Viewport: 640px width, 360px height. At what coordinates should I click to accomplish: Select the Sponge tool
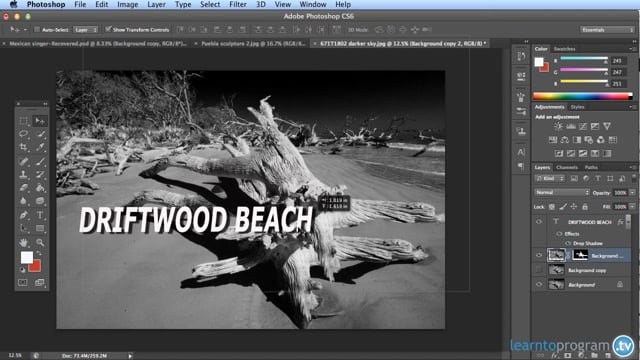[40, 201]
